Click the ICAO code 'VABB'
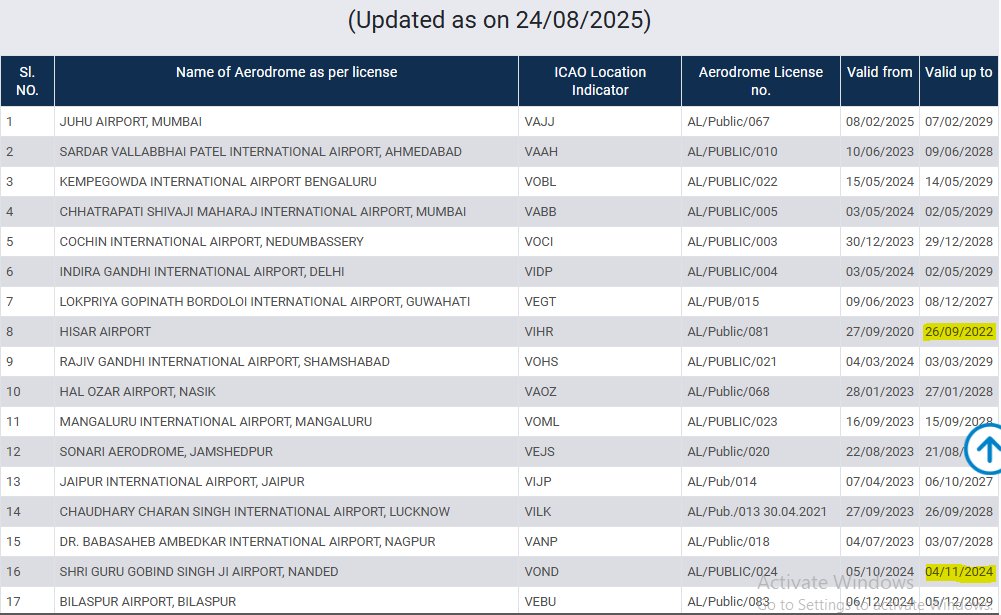Image resolution: width=1001 pixels, height=615 pixels. (540, 211)
